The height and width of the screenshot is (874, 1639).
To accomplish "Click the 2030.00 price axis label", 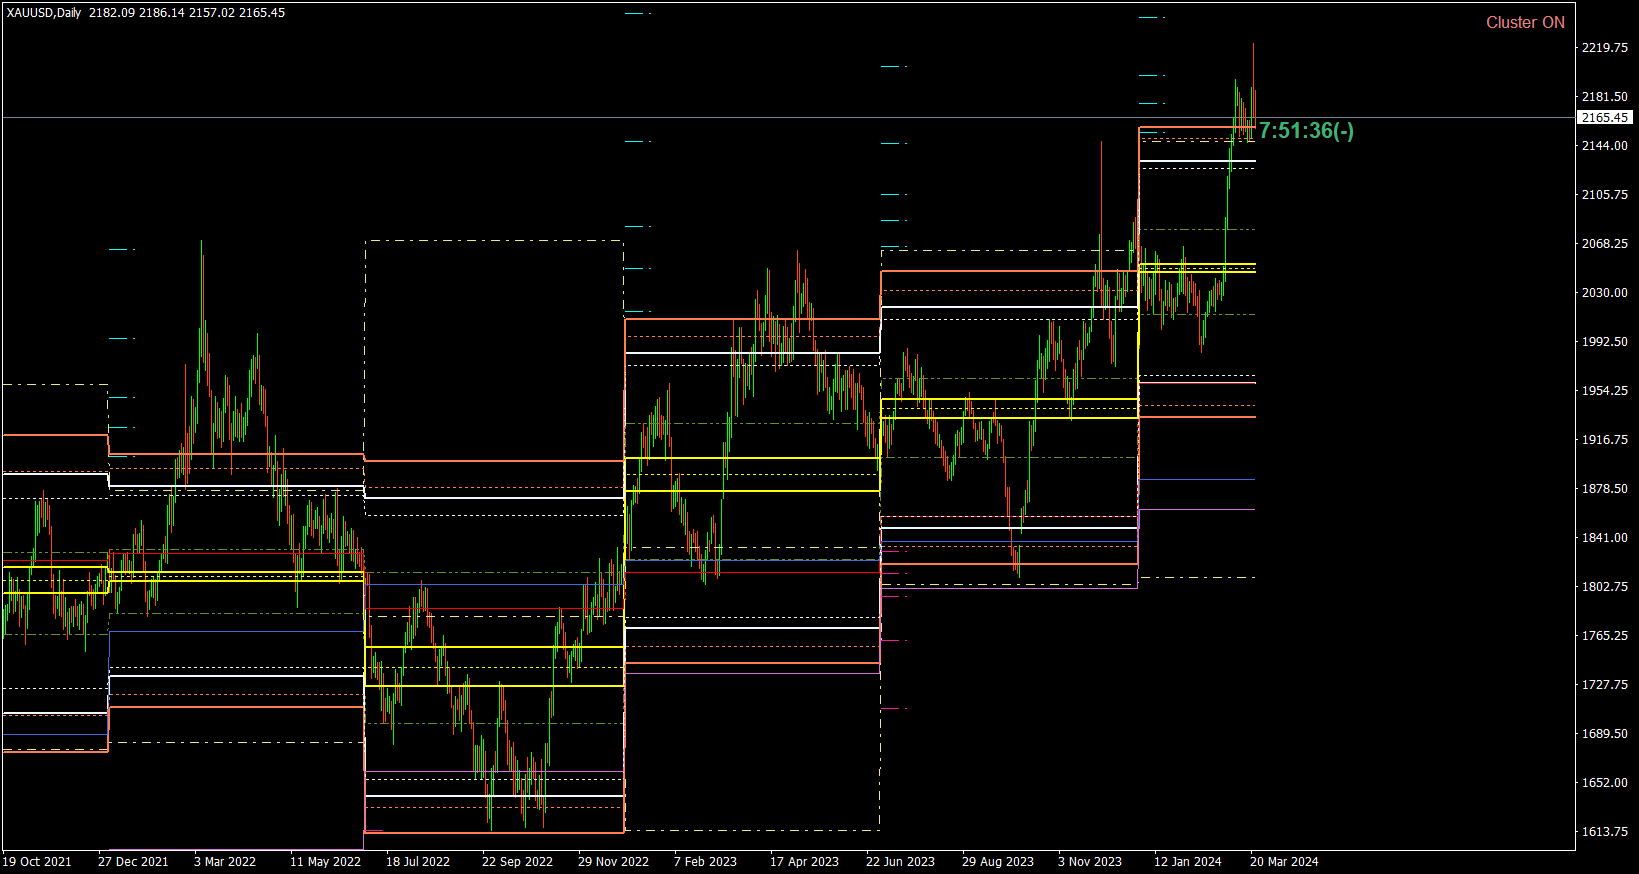I will click(1604, 293).
